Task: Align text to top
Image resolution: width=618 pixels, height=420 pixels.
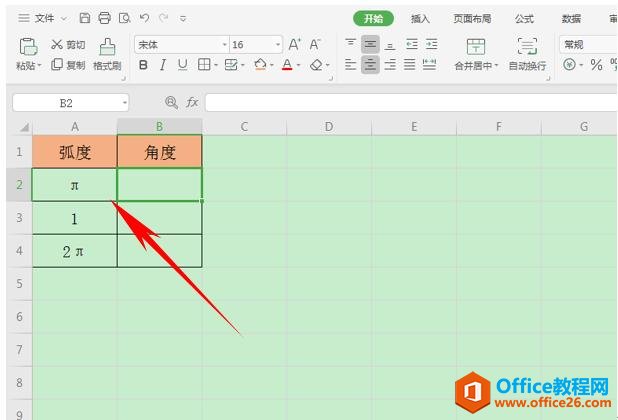Action: 350,43
